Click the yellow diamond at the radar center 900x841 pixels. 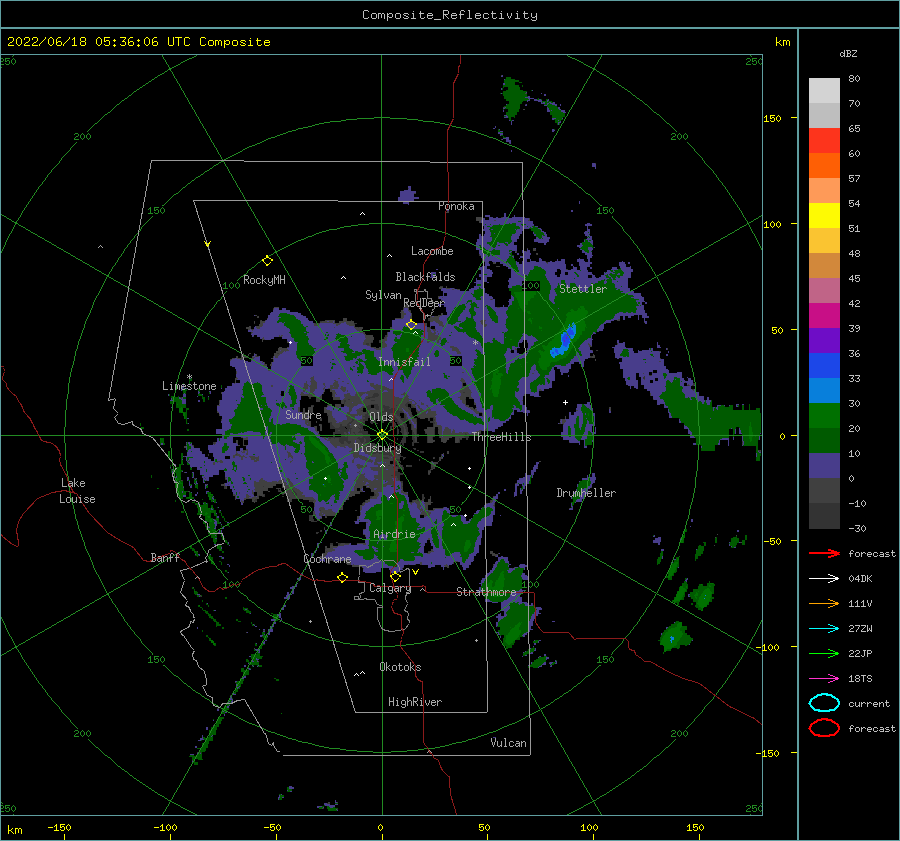[x=382, y=435]
